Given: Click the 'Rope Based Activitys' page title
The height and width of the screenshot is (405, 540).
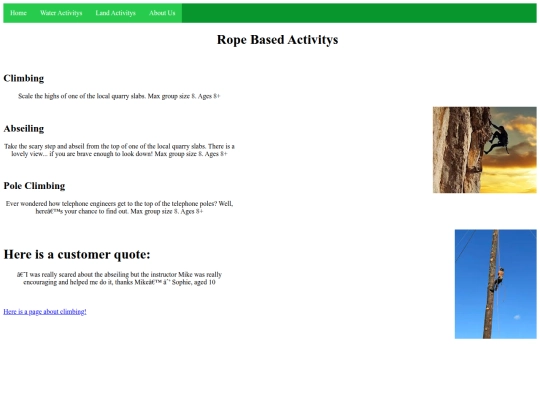Looking at the screenshot, I should [277, 40].
